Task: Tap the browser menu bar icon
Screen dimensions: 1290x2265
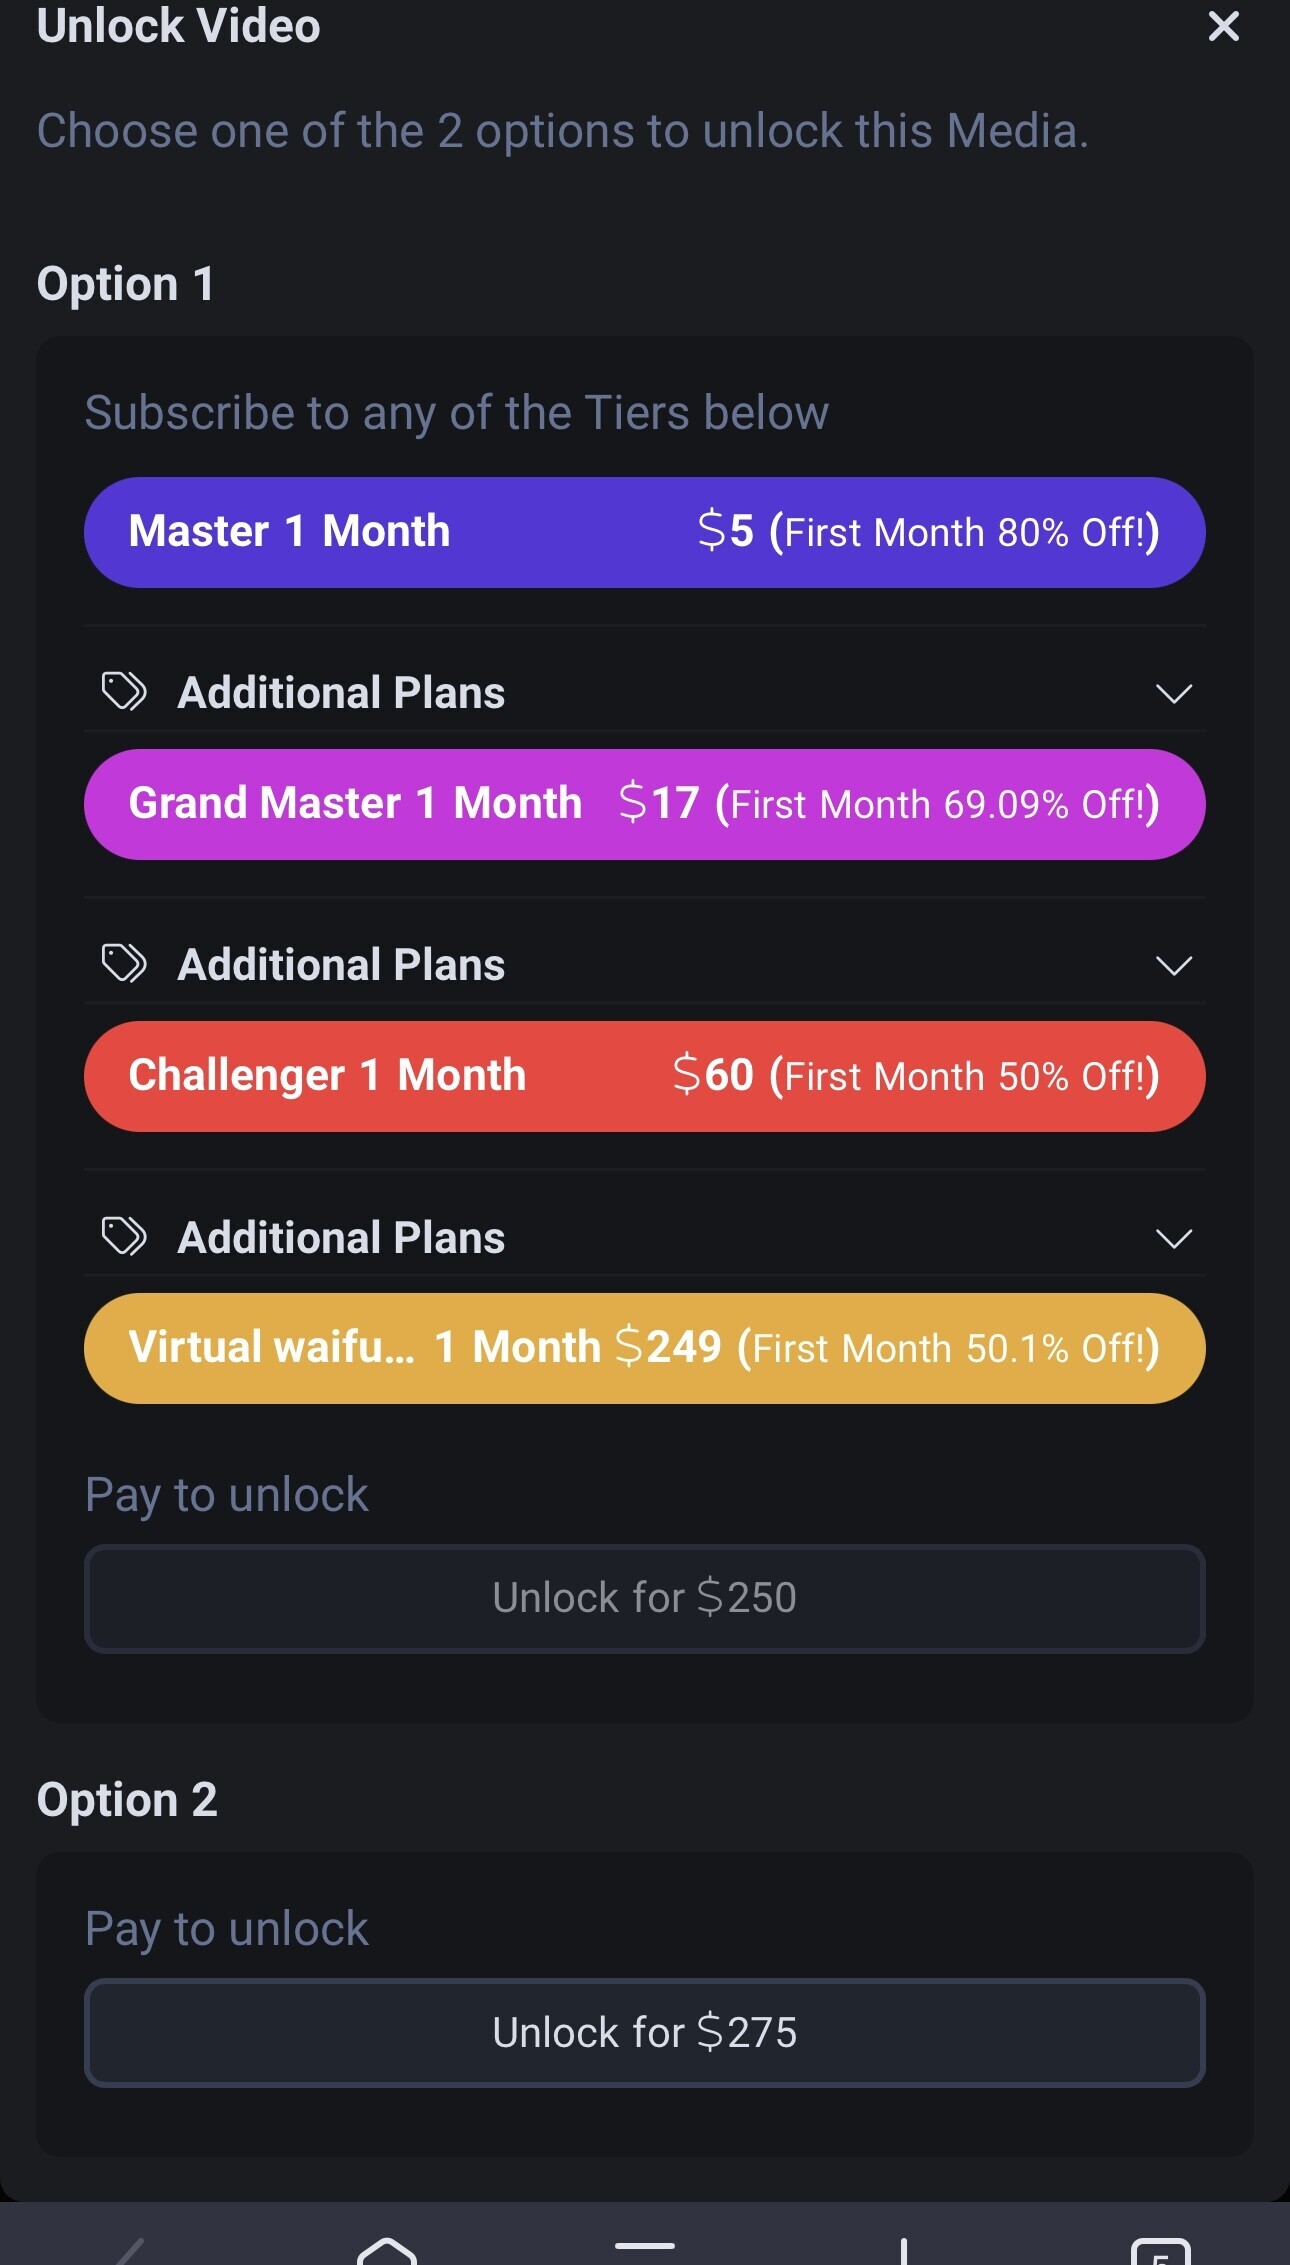Action: (645, 2246)
